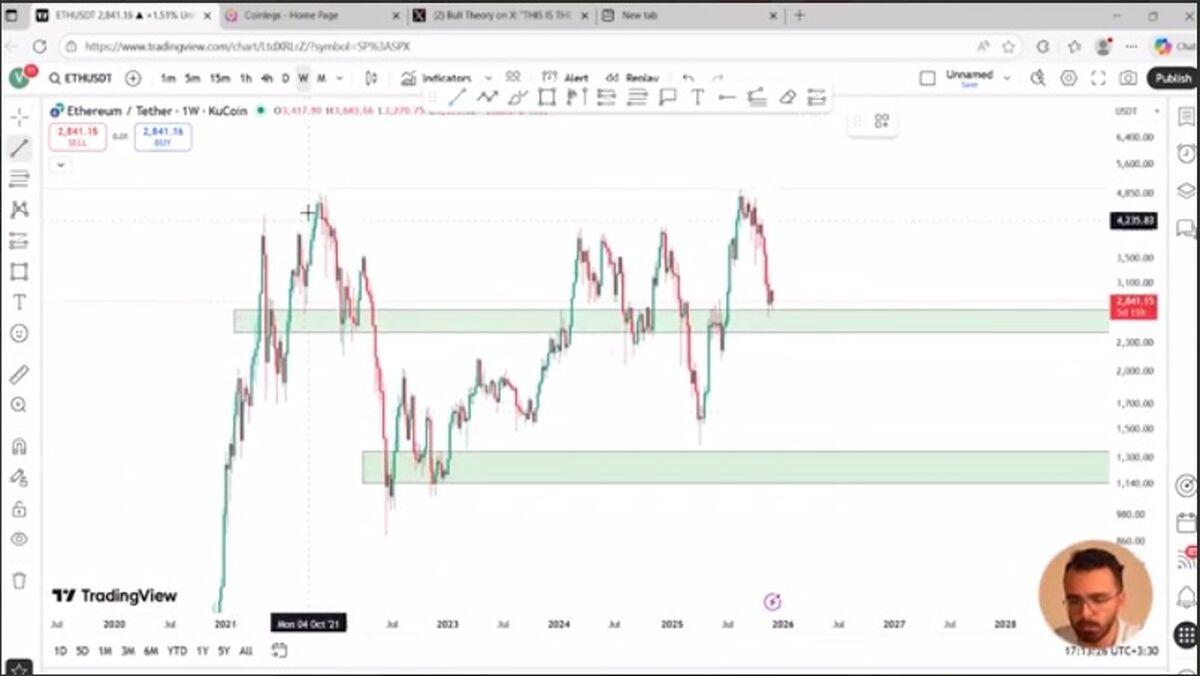Switch to 4h timeframe
The height and width of the screenshot is (676, 1200).
267,78
